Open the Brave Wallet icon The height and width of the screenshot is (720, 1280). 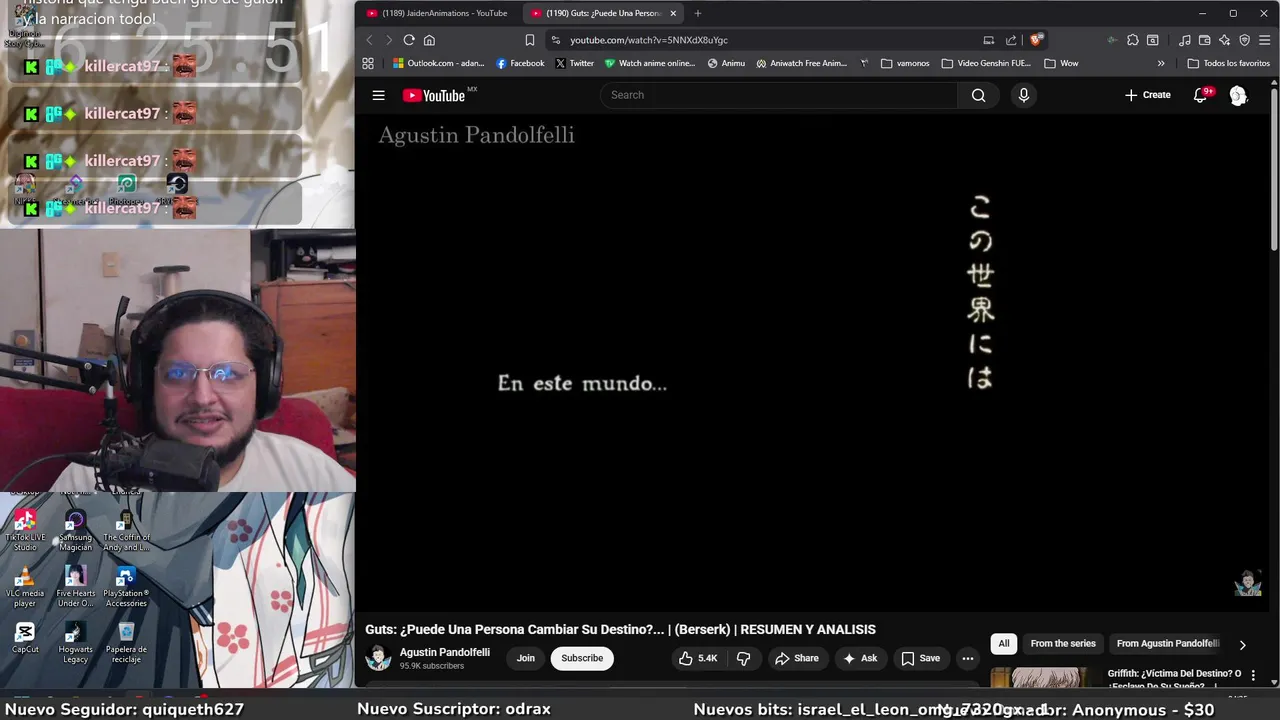point(1205,40)
